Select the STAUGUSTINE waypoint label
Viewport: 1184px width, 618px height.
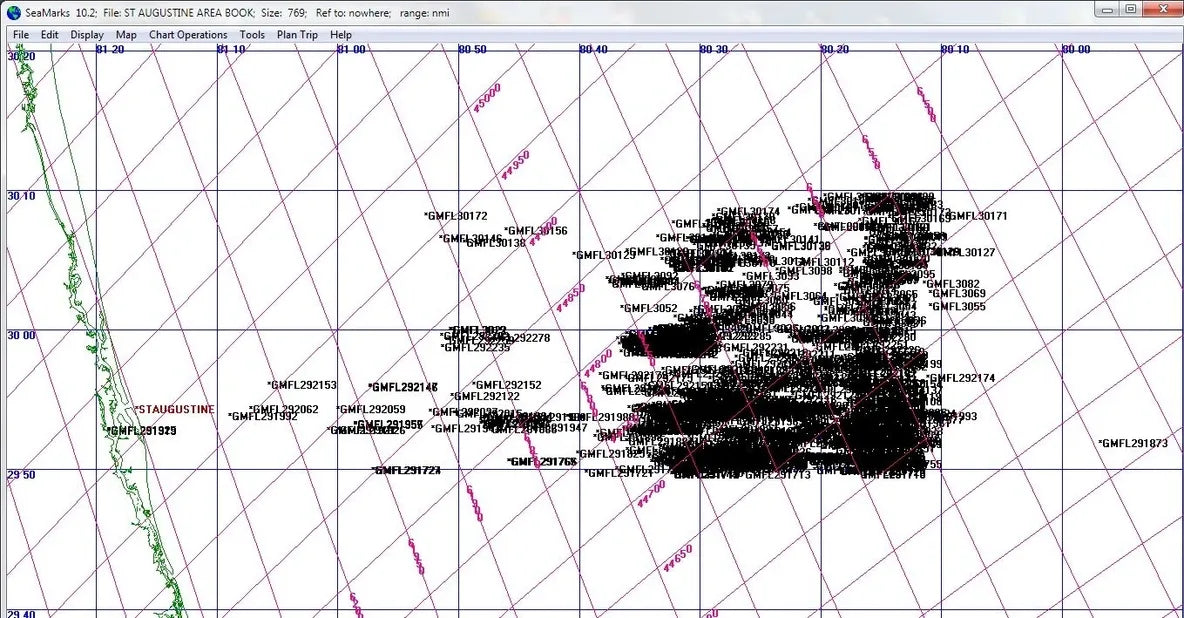tap(174, 409)
